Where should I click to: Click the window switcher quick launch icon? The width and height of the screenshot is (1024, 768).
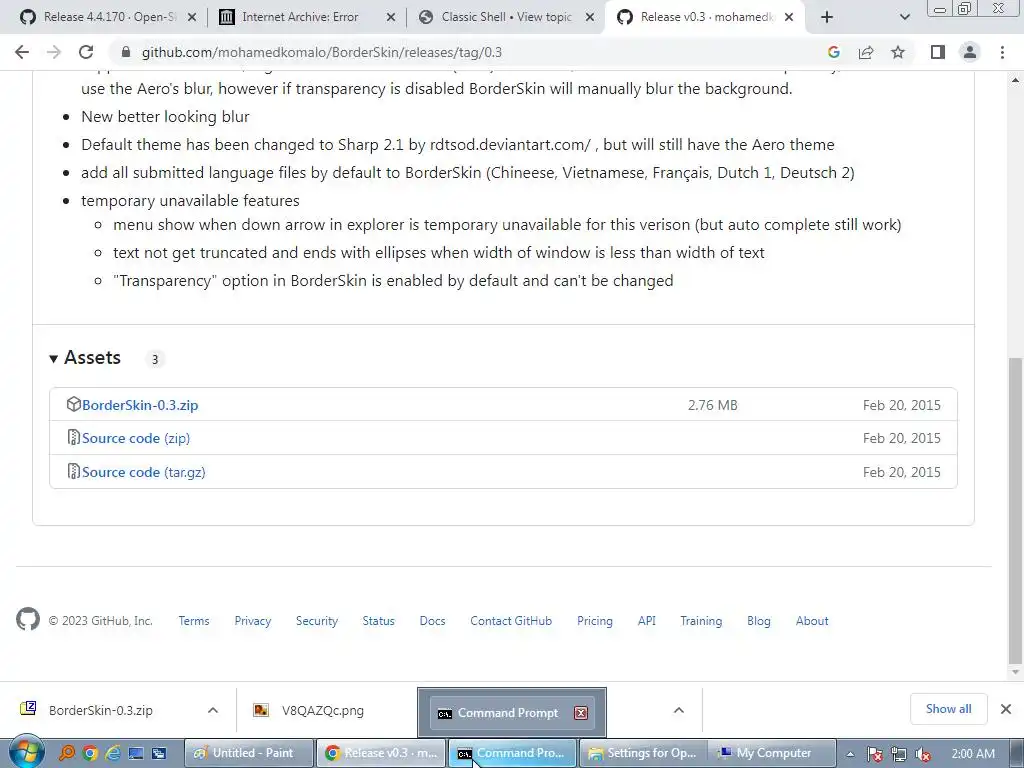(x=159, y=754)
